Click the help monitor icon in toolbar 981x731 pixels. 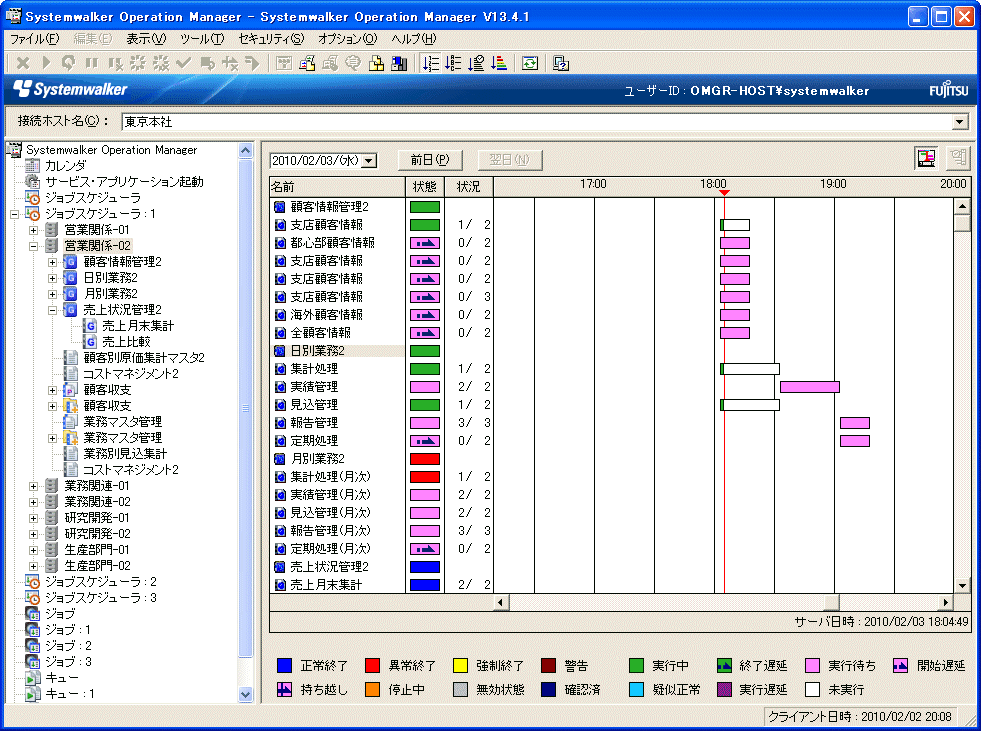561,63
